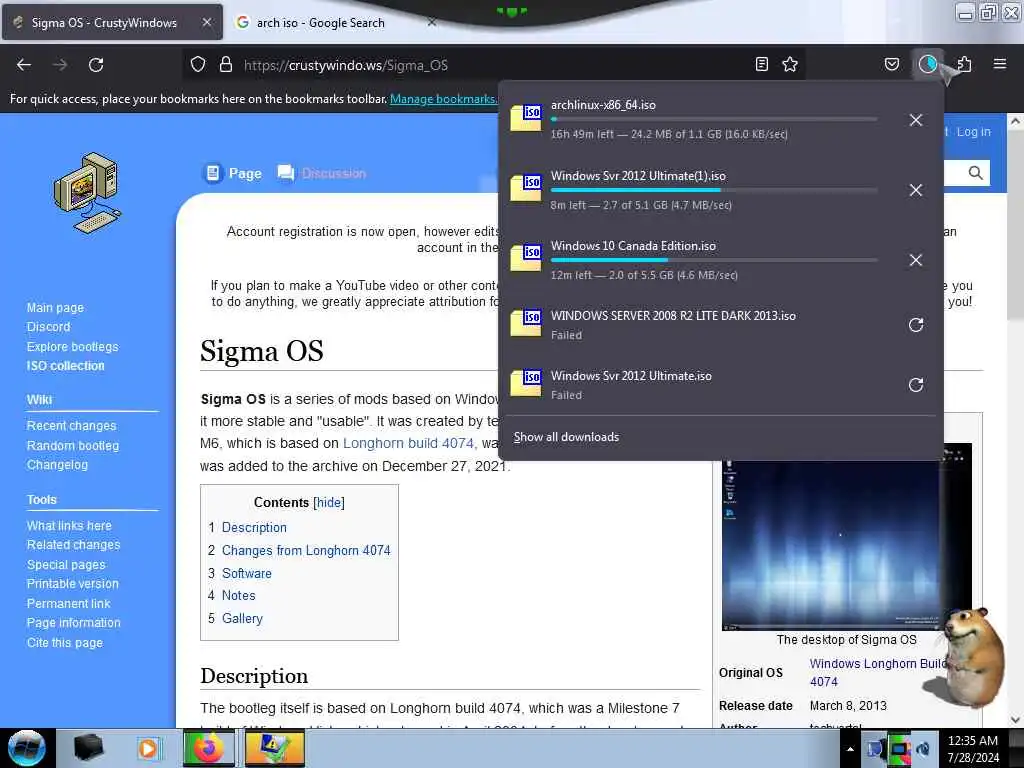1024x768 pixels.
Task: Open Permanent link in Tools
Action: click(x=69, y=603)
